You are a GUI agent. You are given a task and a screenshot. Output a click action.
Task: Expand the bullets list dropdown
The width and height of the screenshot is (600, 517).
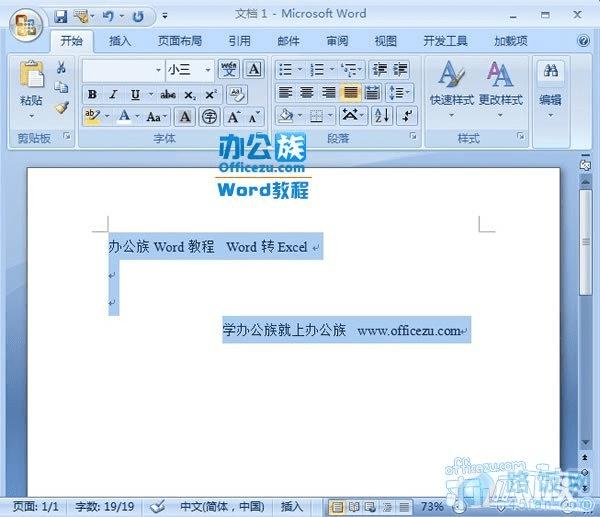300,70
